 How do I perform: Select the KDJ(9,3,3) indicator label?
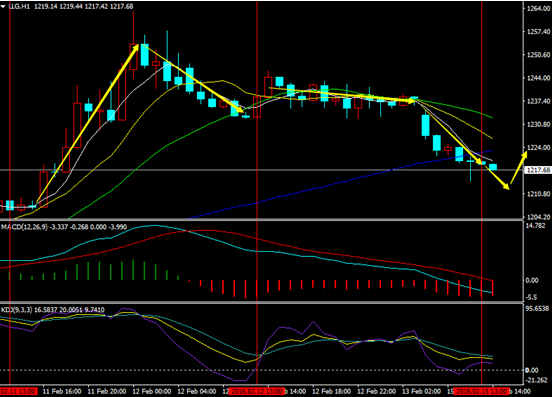[x=17, y=310]
